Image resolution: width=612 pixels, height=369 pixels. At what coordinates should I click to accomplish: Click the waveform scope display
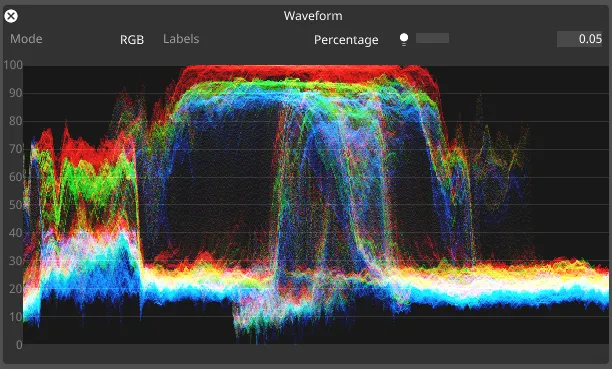pyautogui.click(x=316, y=205)
